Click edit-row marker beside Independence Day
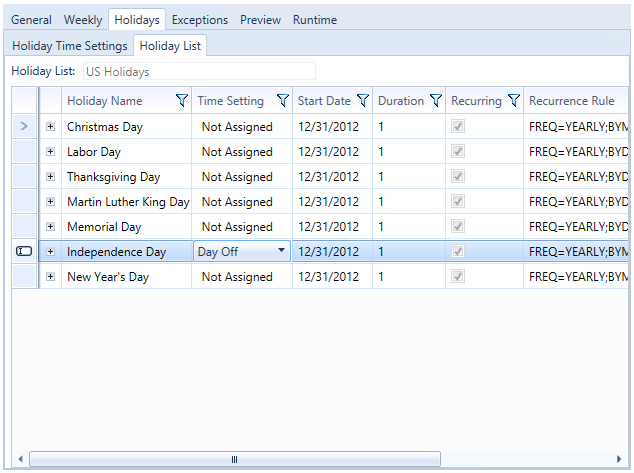The height and width of the screenshot is (473, 634). pos(24,252)
